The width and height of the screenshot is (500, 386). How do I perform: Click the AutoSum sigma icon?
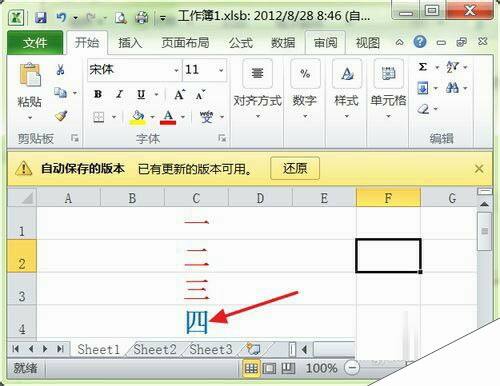423,67
